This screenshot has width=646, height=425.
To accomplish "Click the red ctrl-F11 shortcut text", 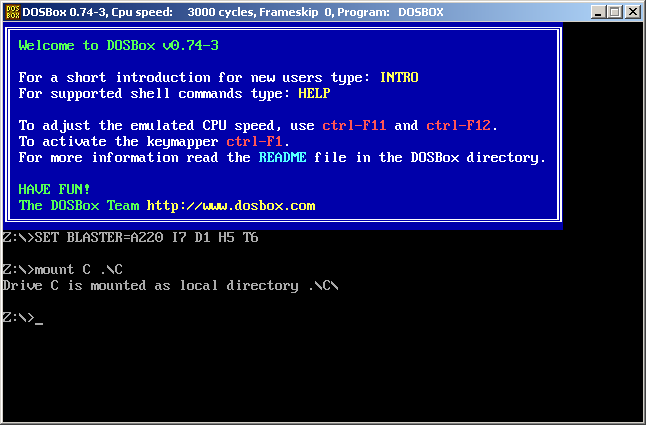I will pyautogui.click(x=354, y=125).
